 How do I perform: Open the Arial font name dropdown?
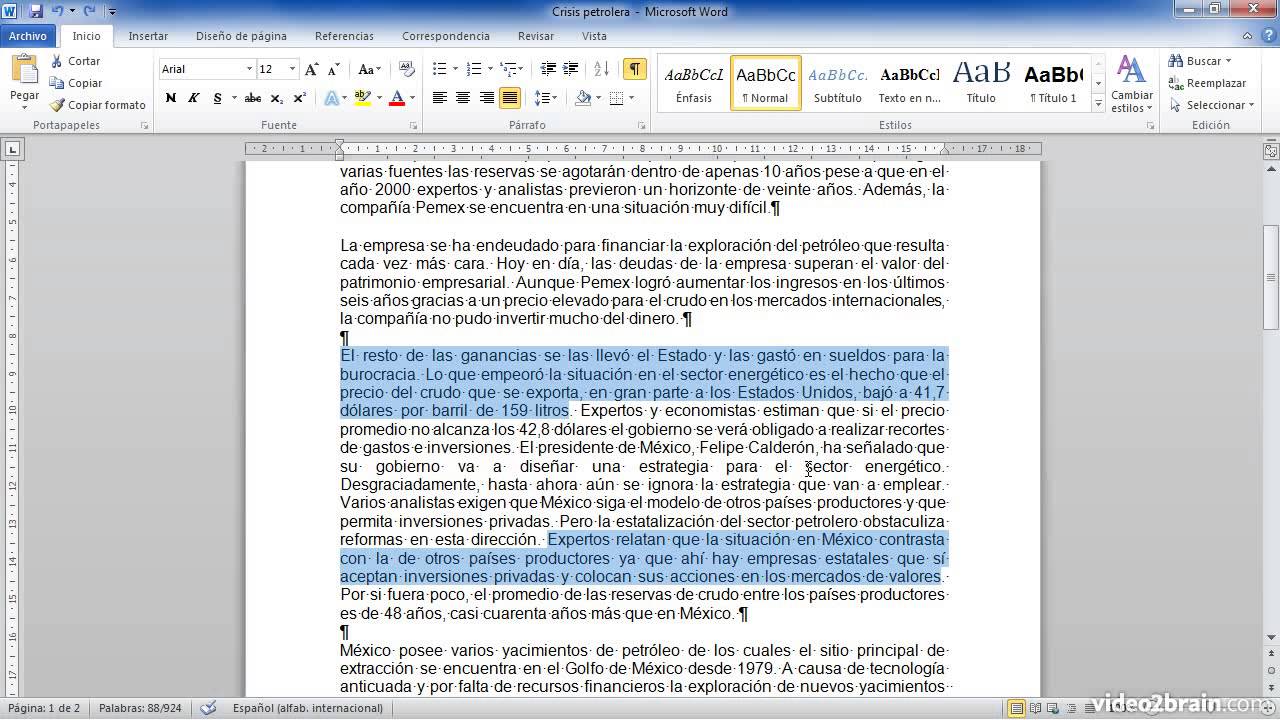click(x=249, y=69)
